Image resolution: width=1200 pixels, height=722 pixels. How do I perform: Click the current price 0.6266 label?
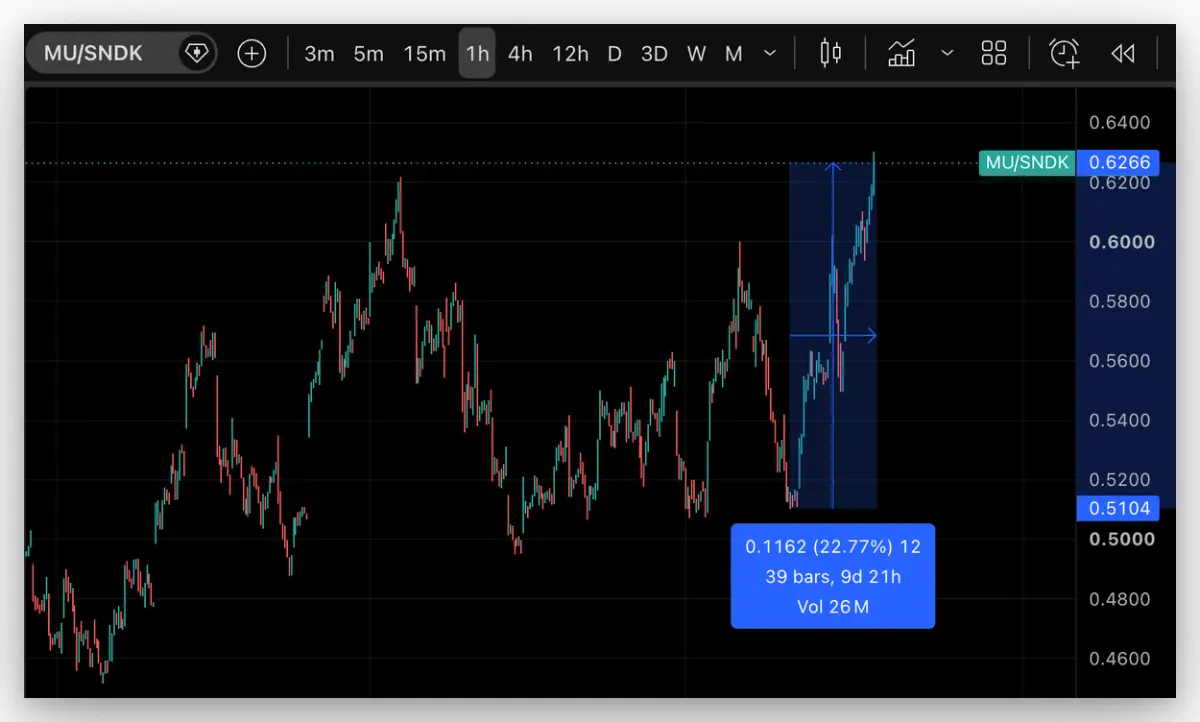pyautogui.click(x=1118, y=162)
